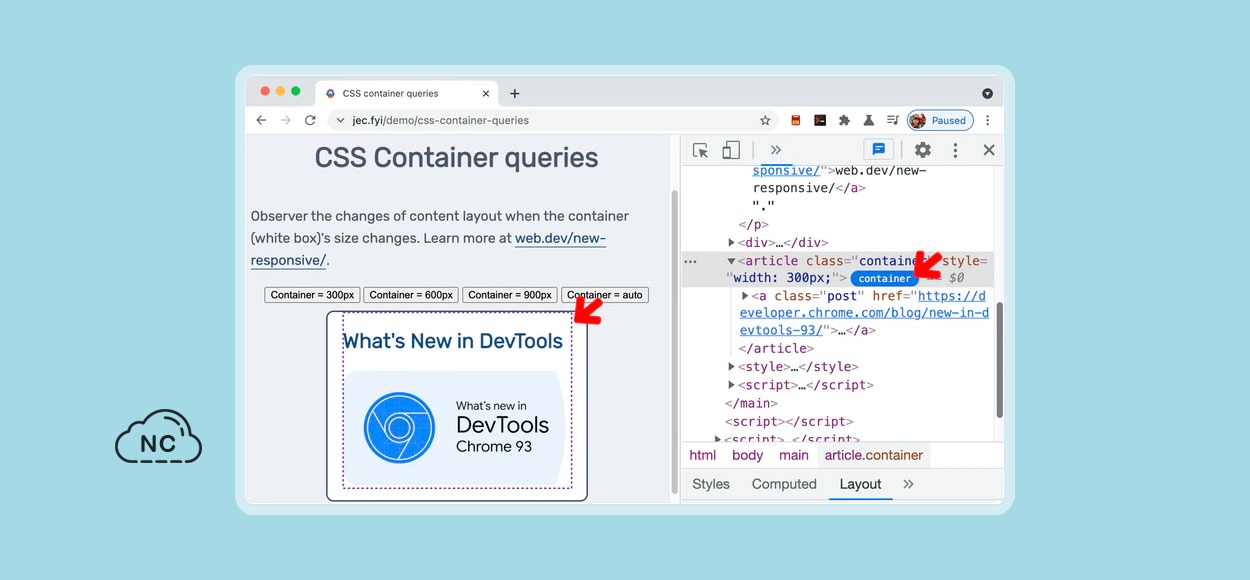This screenshot has height=580, width=1250.
Task: Click the site info chevron in the address bar
Action: (340, 120)
